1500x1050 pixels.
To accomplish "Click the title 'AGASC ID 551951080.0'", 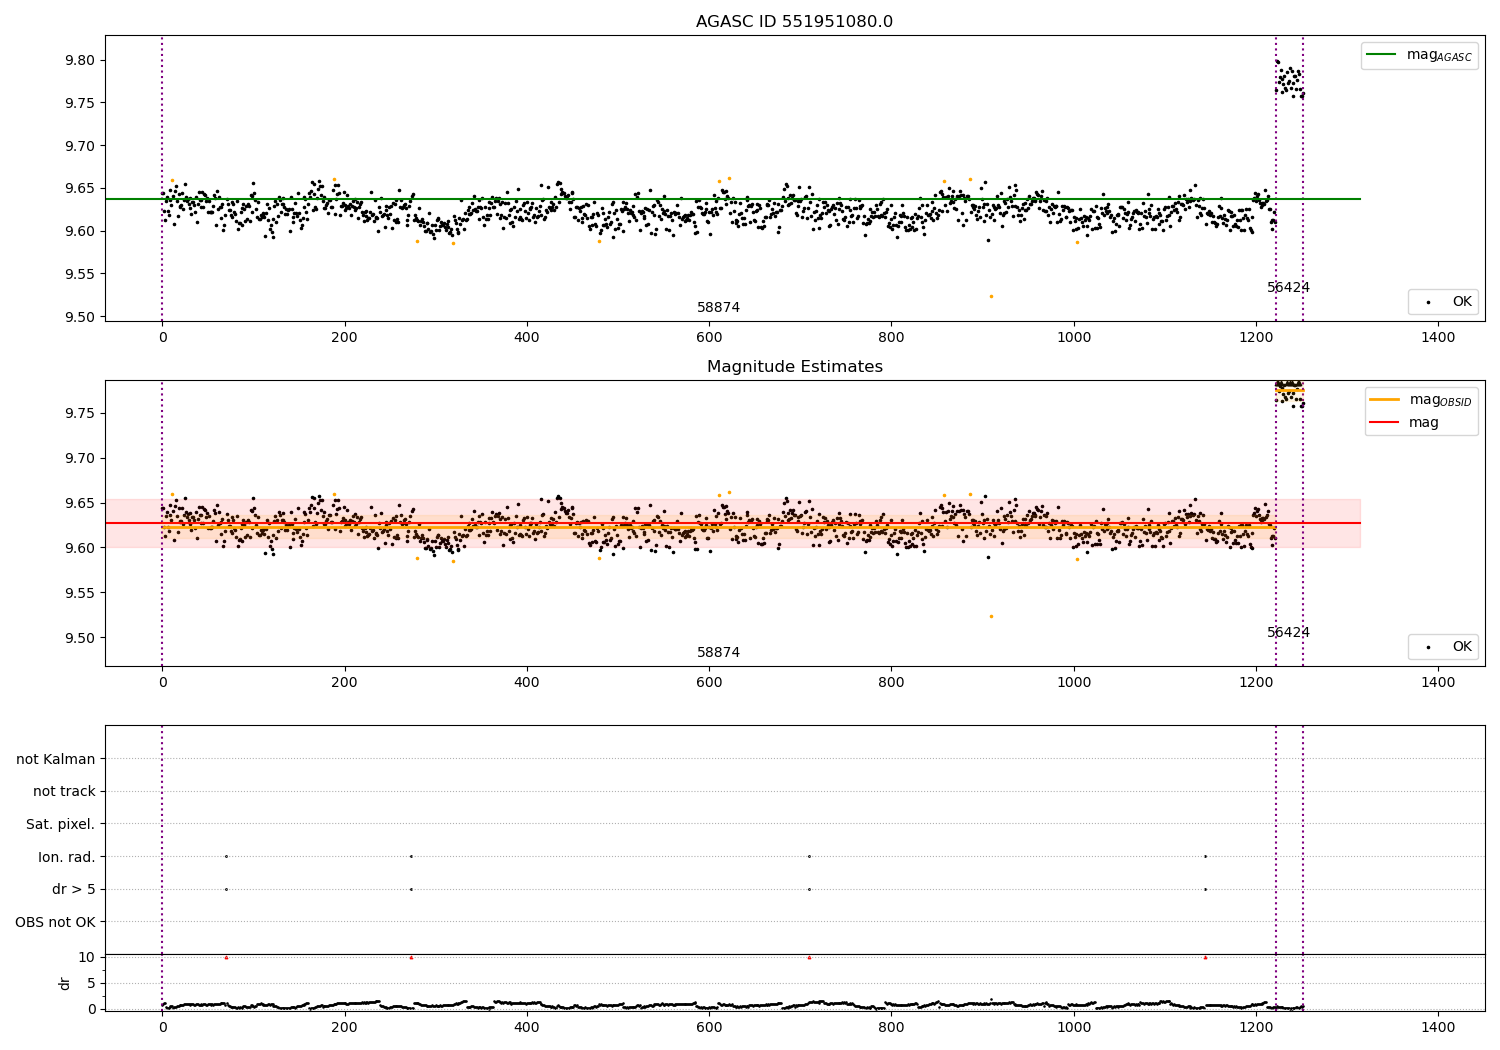I will 794,22.
